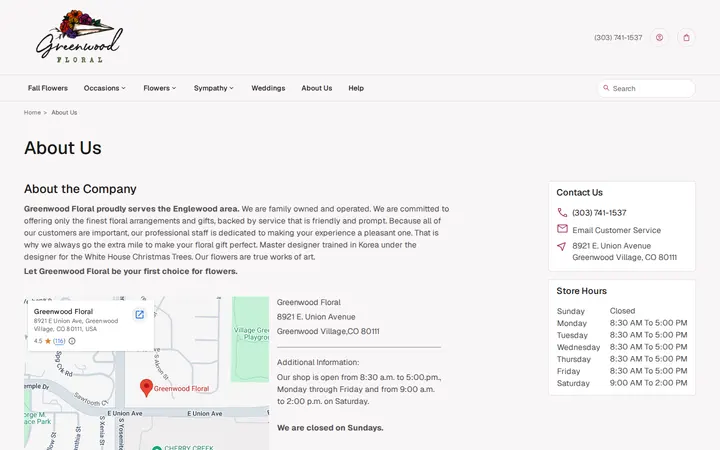Click the envelope icon in Contact Us
The height and width of the screenshot is (450, 720).
pos(562,229)
